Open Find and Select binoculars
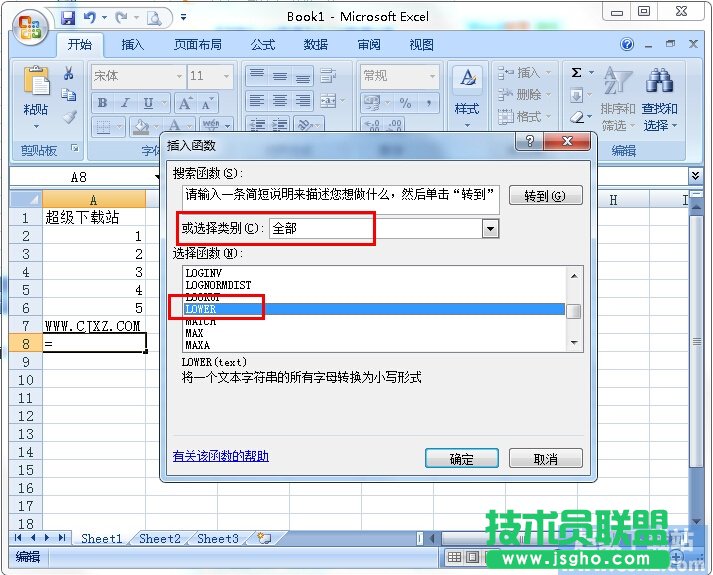 click(659, 83)
